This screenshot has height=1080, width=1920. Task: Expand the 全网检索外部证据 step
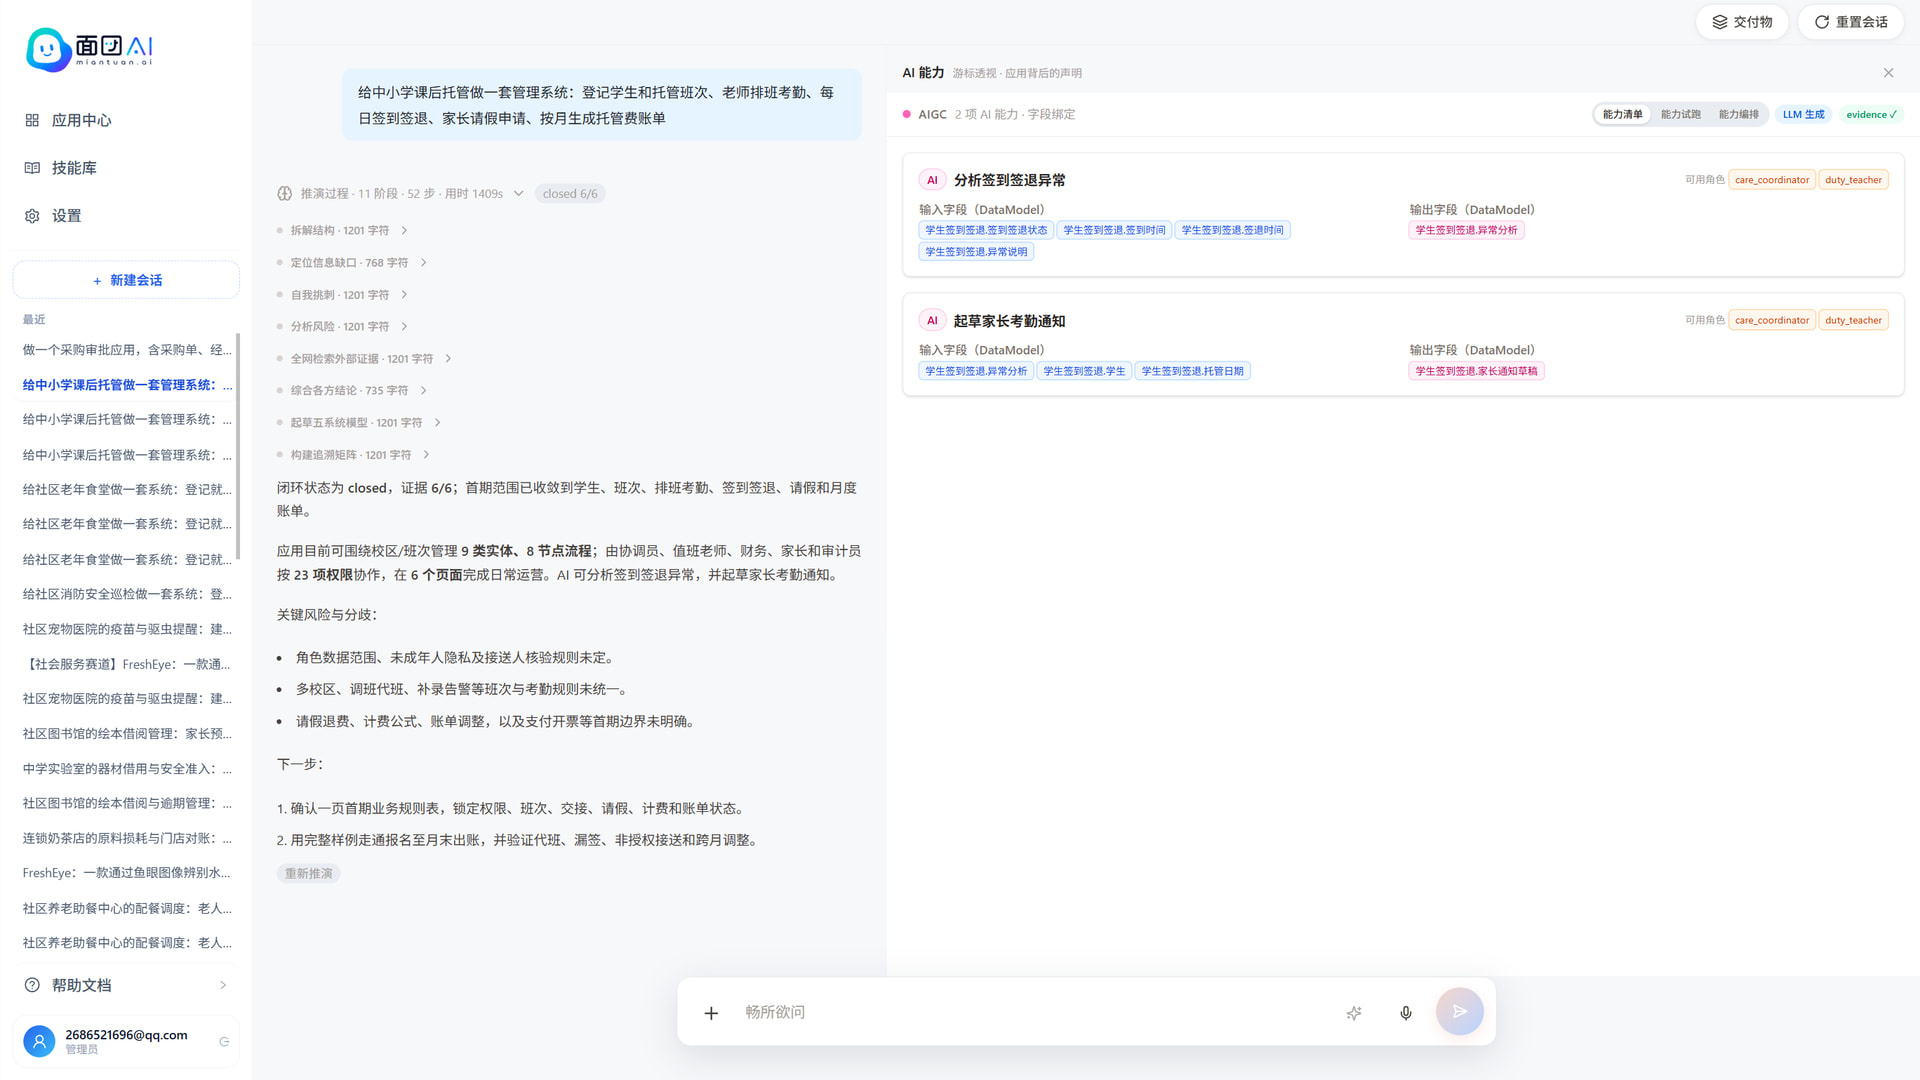point(448,359)
